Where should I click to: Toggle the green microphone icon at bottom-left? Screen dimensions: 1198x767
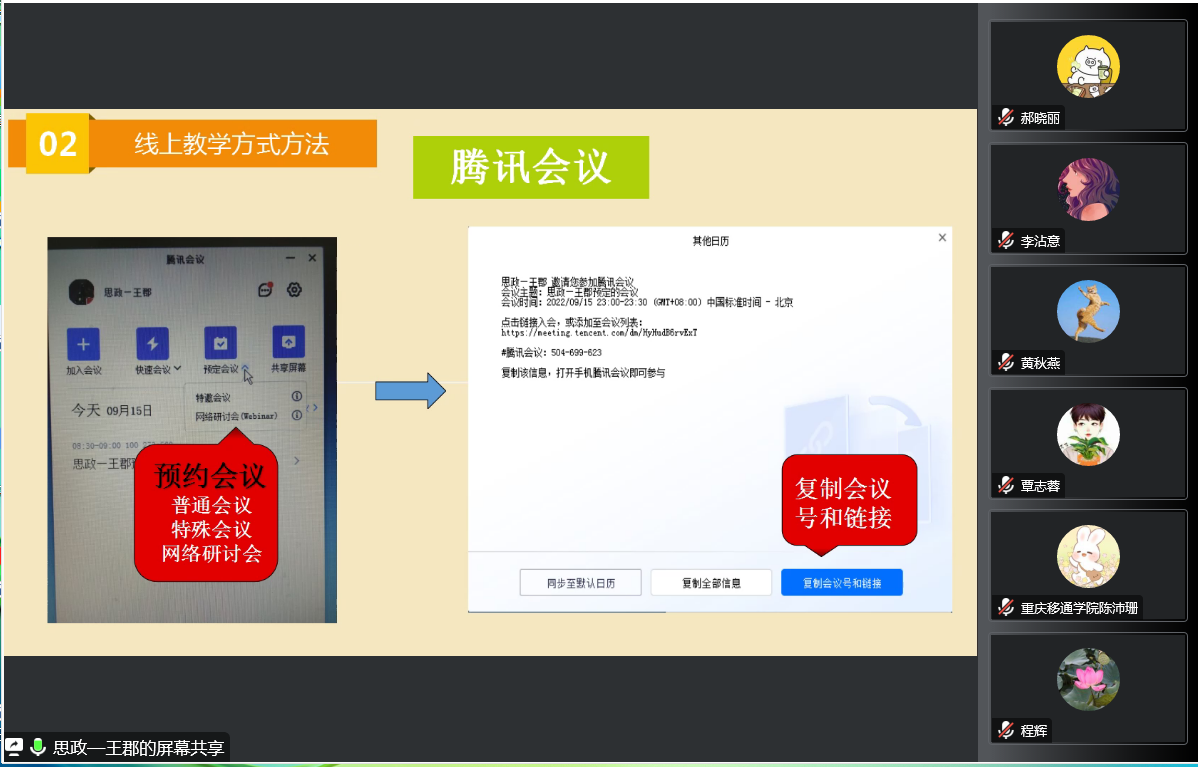38,746
